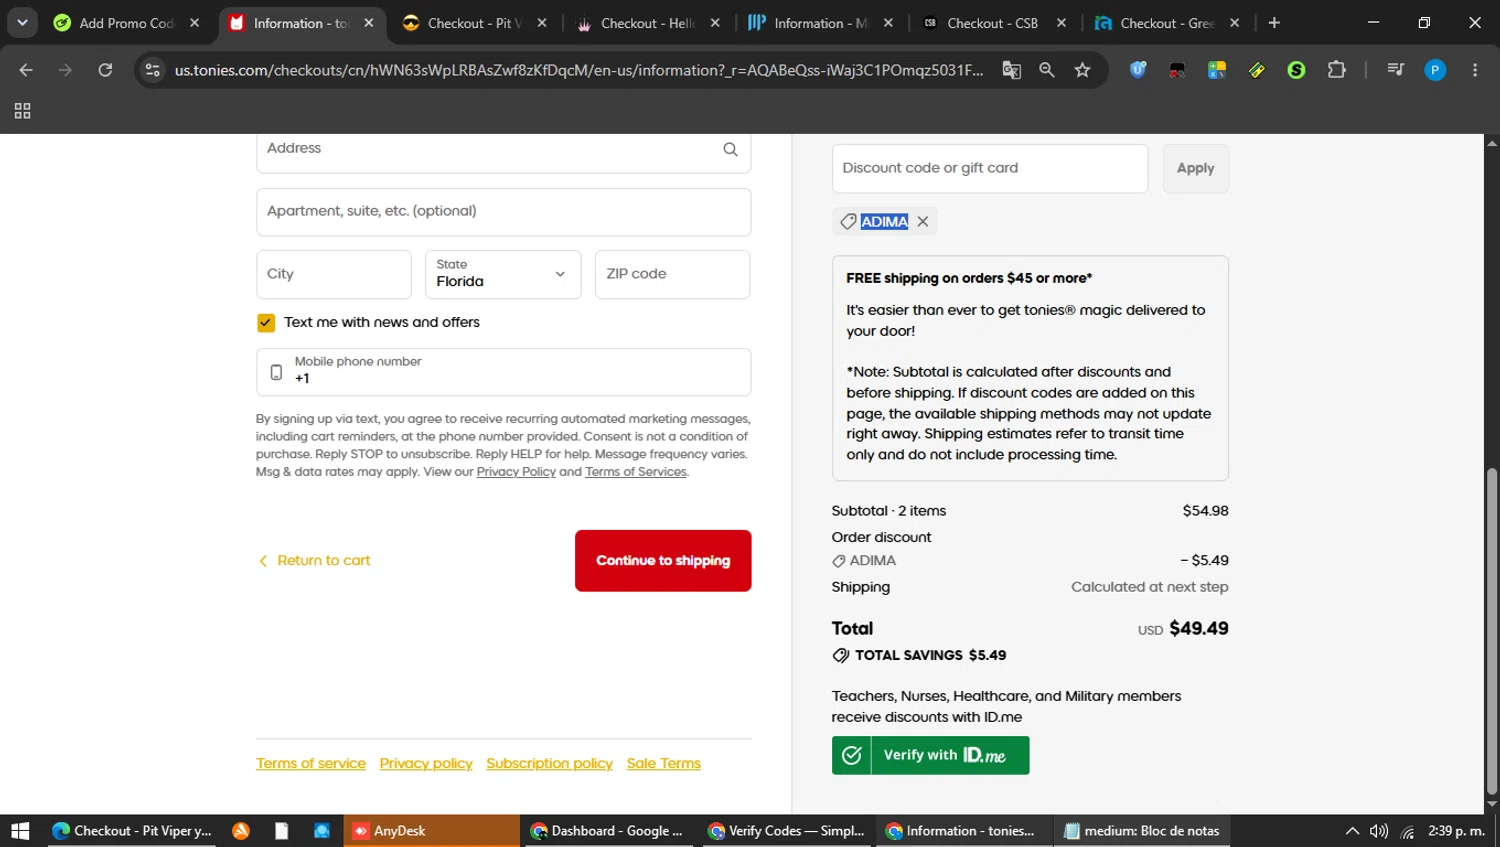
Task: Open the Chrome three-dot menu
Action: pyautogui.click(x=1475, y=70)
